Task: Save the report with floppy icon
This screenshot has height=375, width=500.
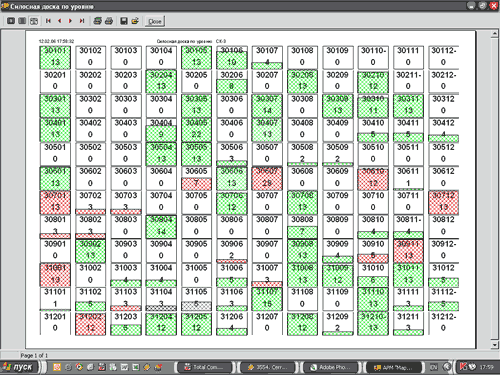Action: 124,21
